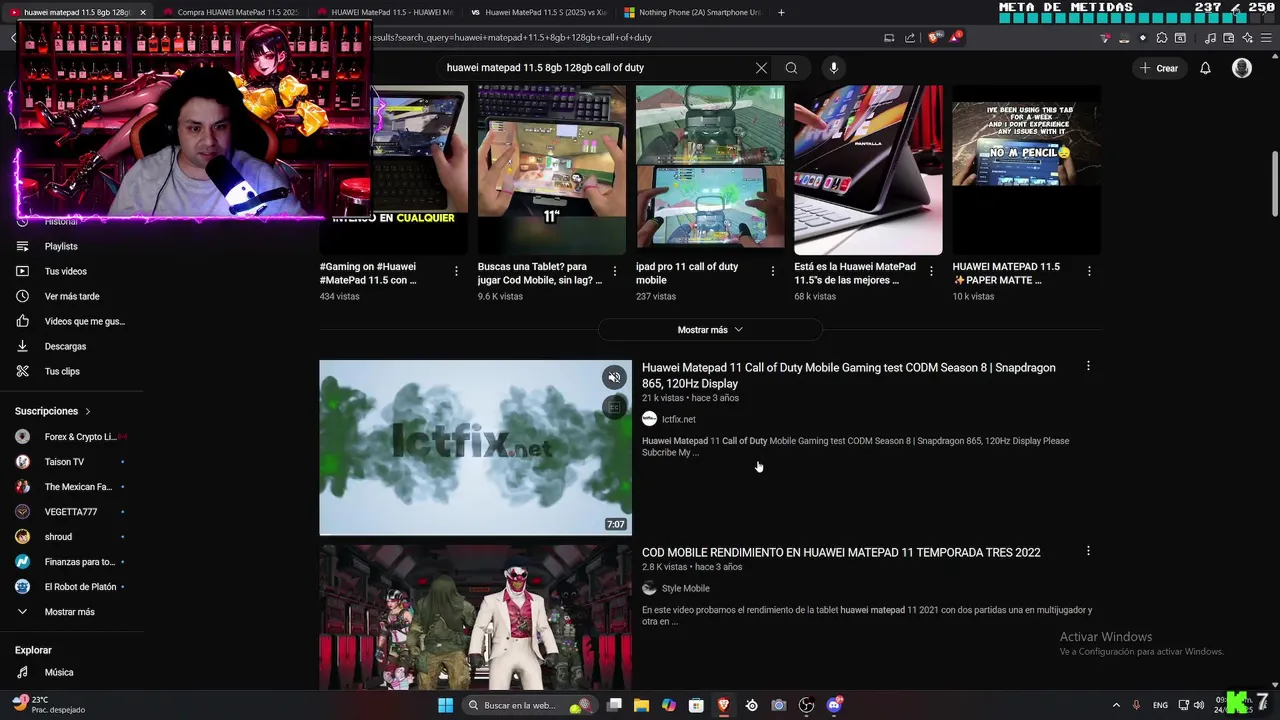Open options menu for Ictfix.net video

click(1088, 366)
